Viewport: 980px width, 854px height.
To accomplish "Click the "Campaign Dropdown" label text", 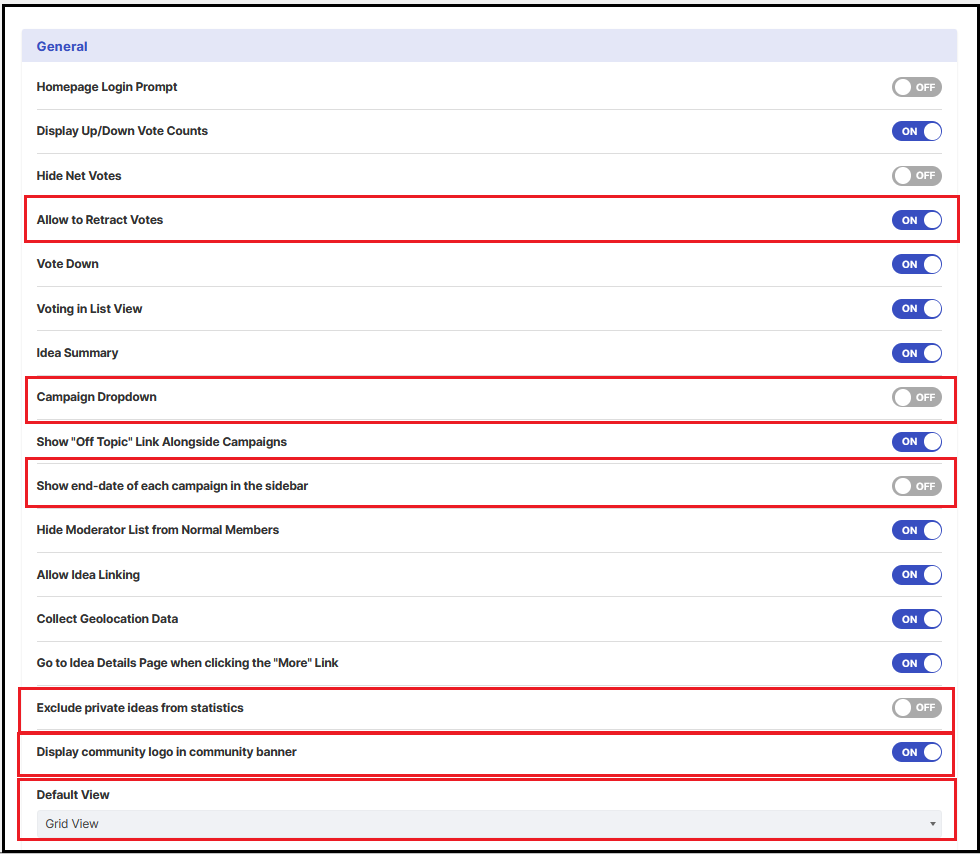I will [96, 397].
